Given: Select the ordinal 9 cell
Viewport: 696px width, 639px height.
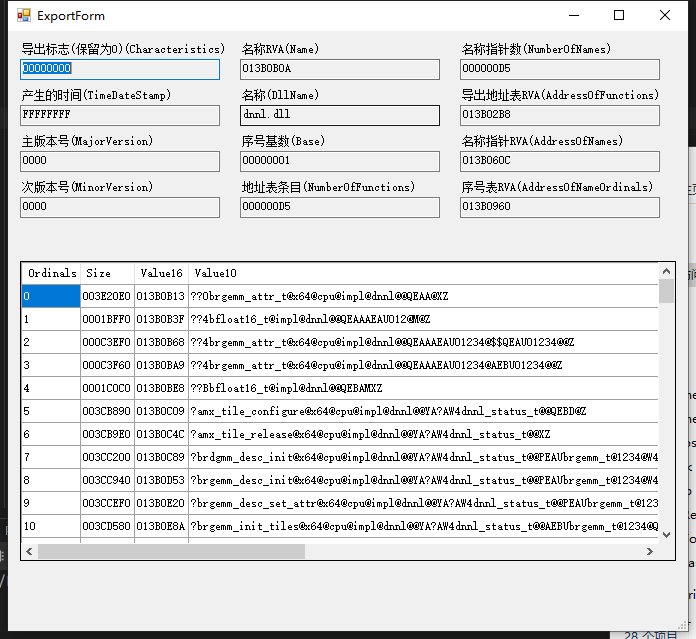Looking at the screenshot, I should 51,503.
